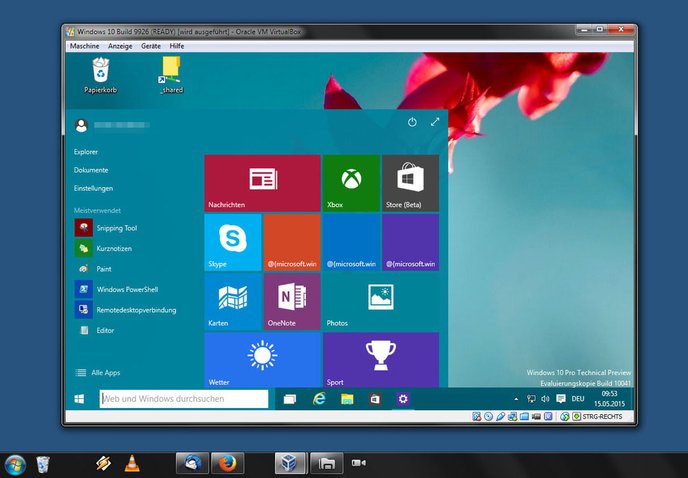688x478 pixels.
Task: Switch to Thunderbird on host taskbar
Action: point(192,463)
